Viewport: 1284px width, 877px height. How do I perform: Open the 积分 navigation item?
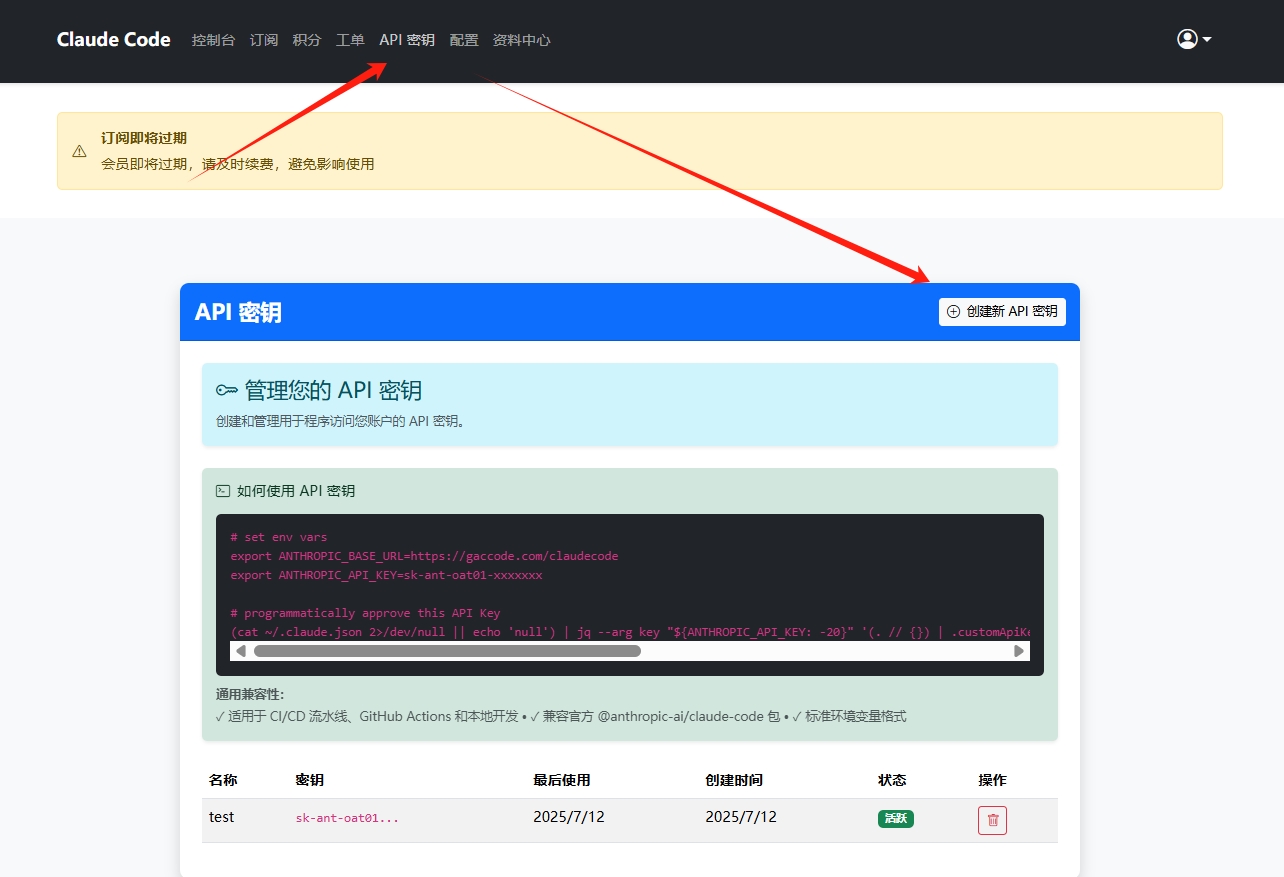307,40
